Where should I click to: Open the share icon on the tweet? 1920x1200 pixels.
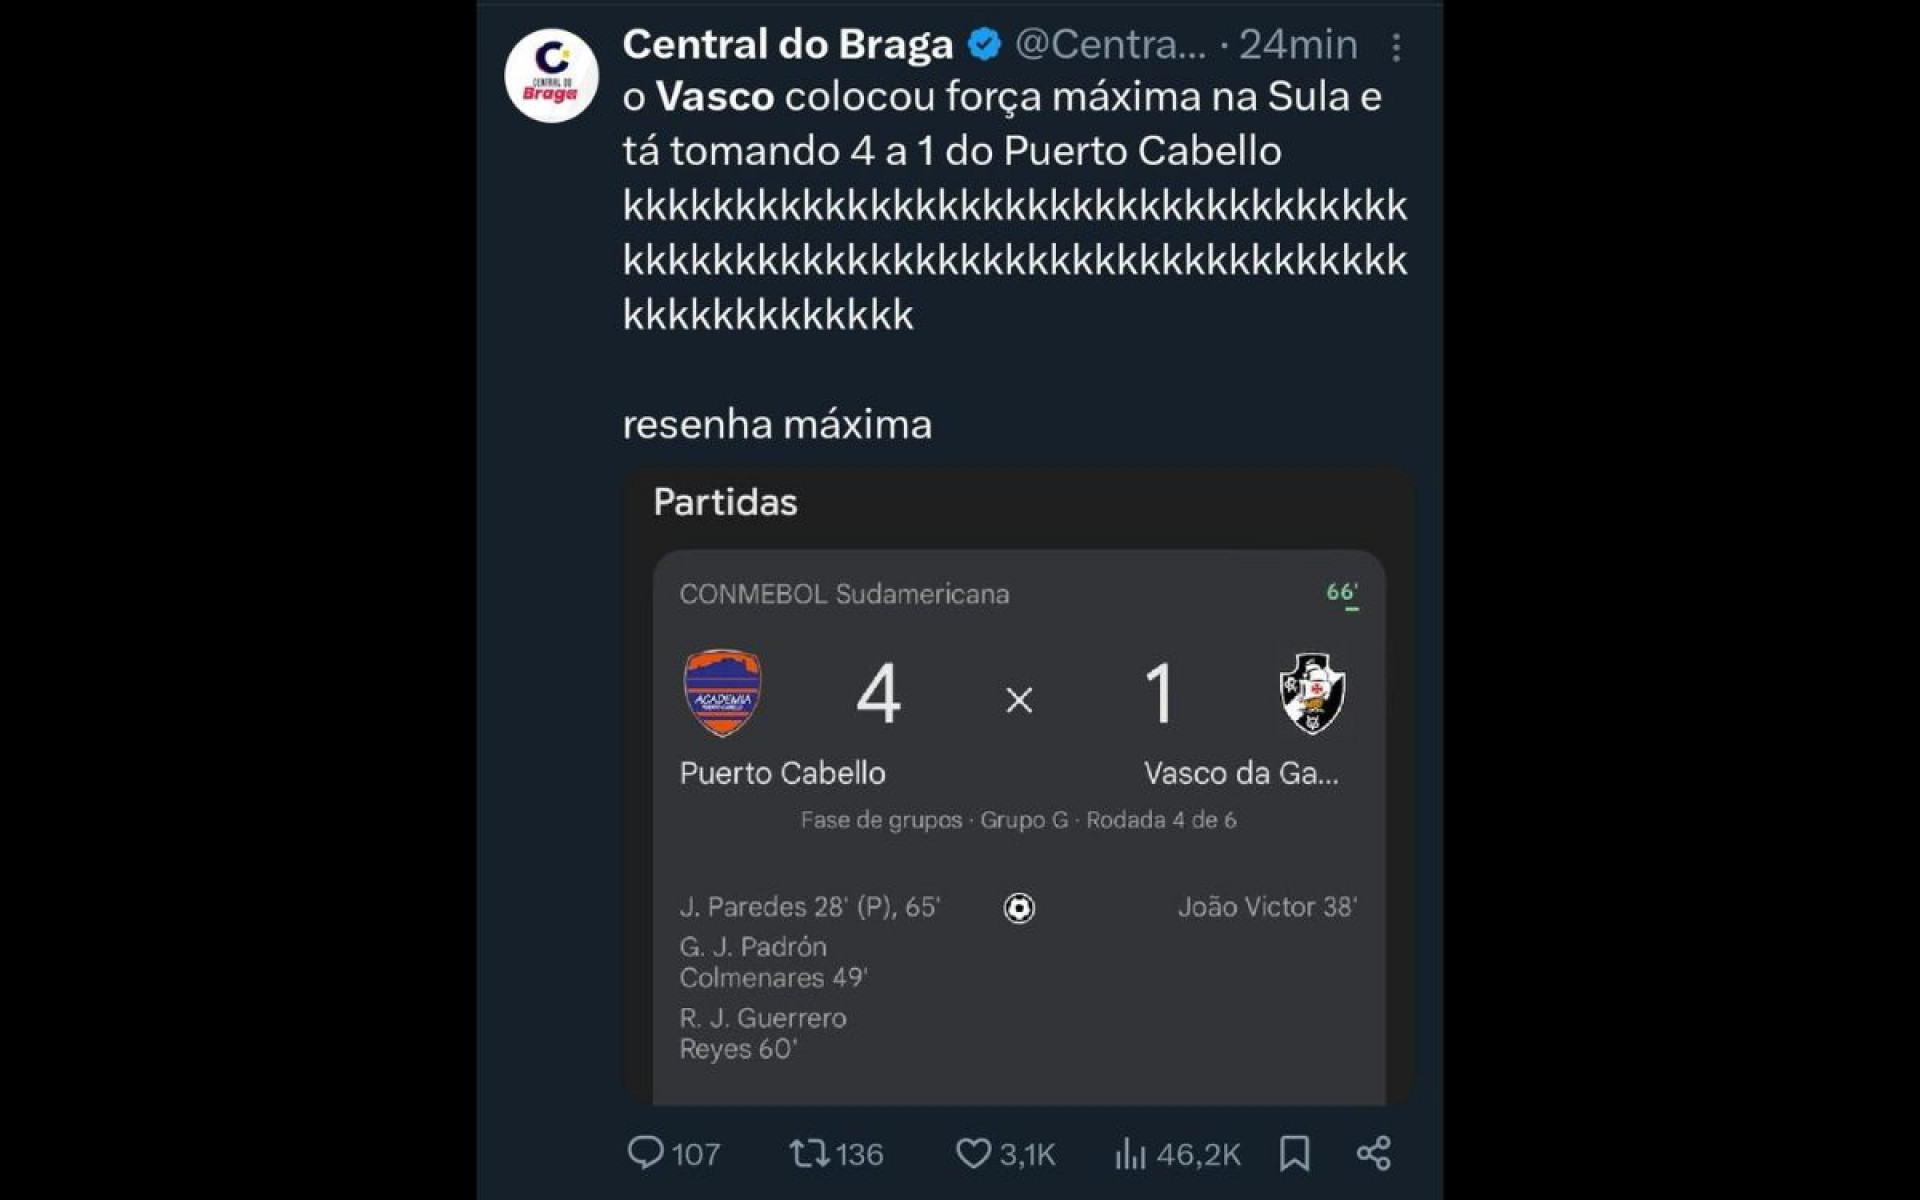1376,1153
